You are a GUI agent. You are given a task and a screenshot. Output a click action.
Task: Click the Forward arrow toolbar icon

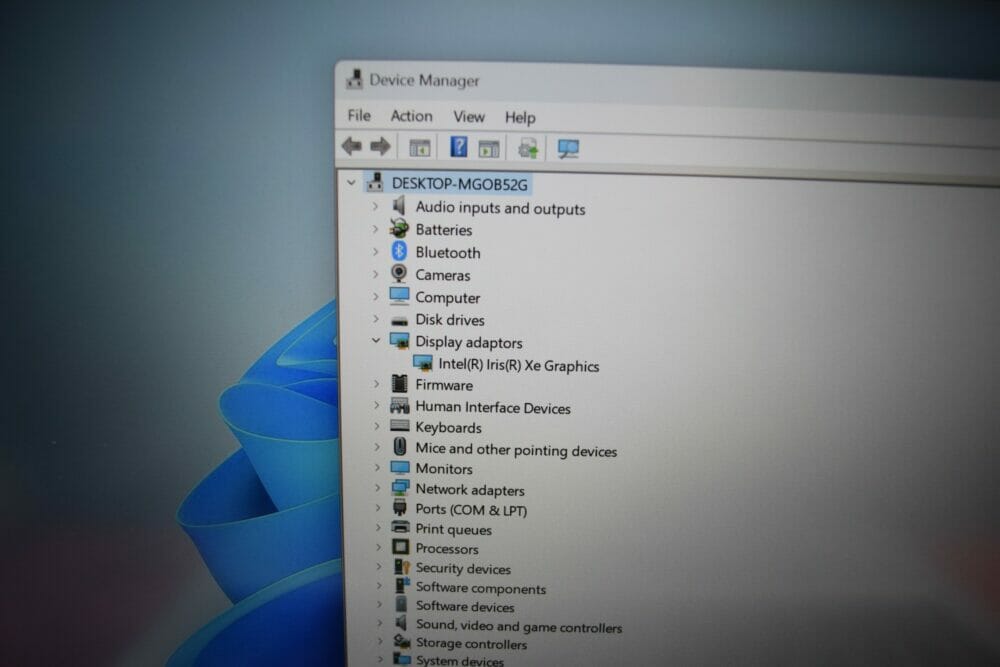point(380,147)
